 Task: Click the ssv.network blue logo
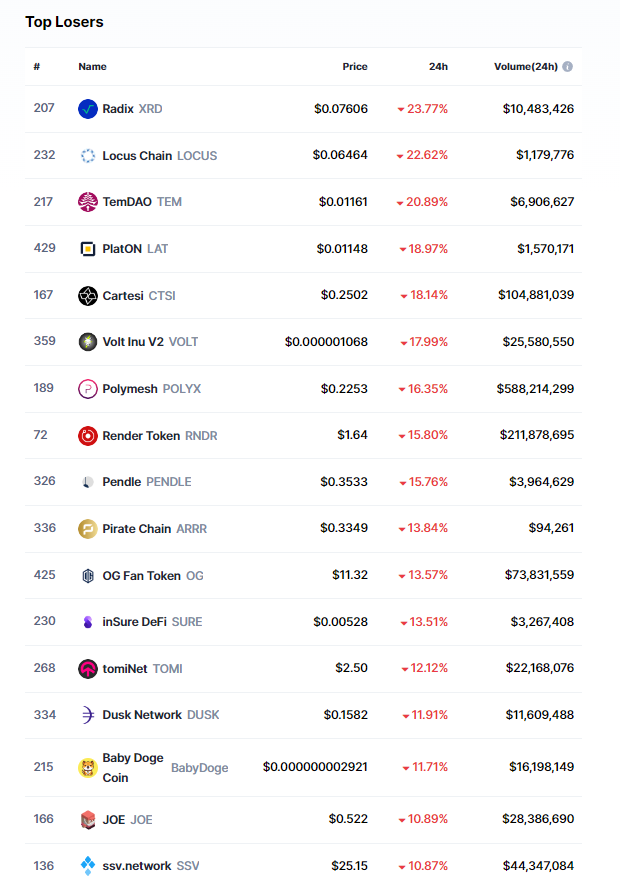coord(88,866)
